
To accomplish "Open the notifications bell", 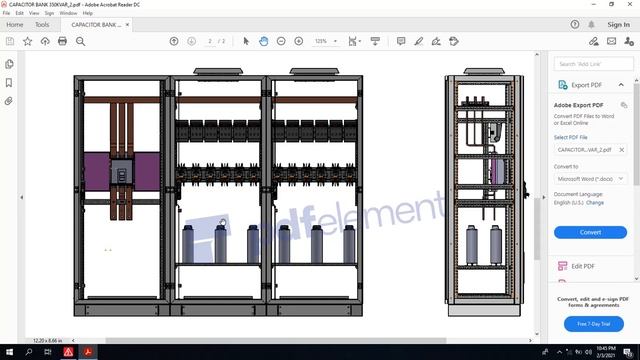I will (x=591, y=24).
